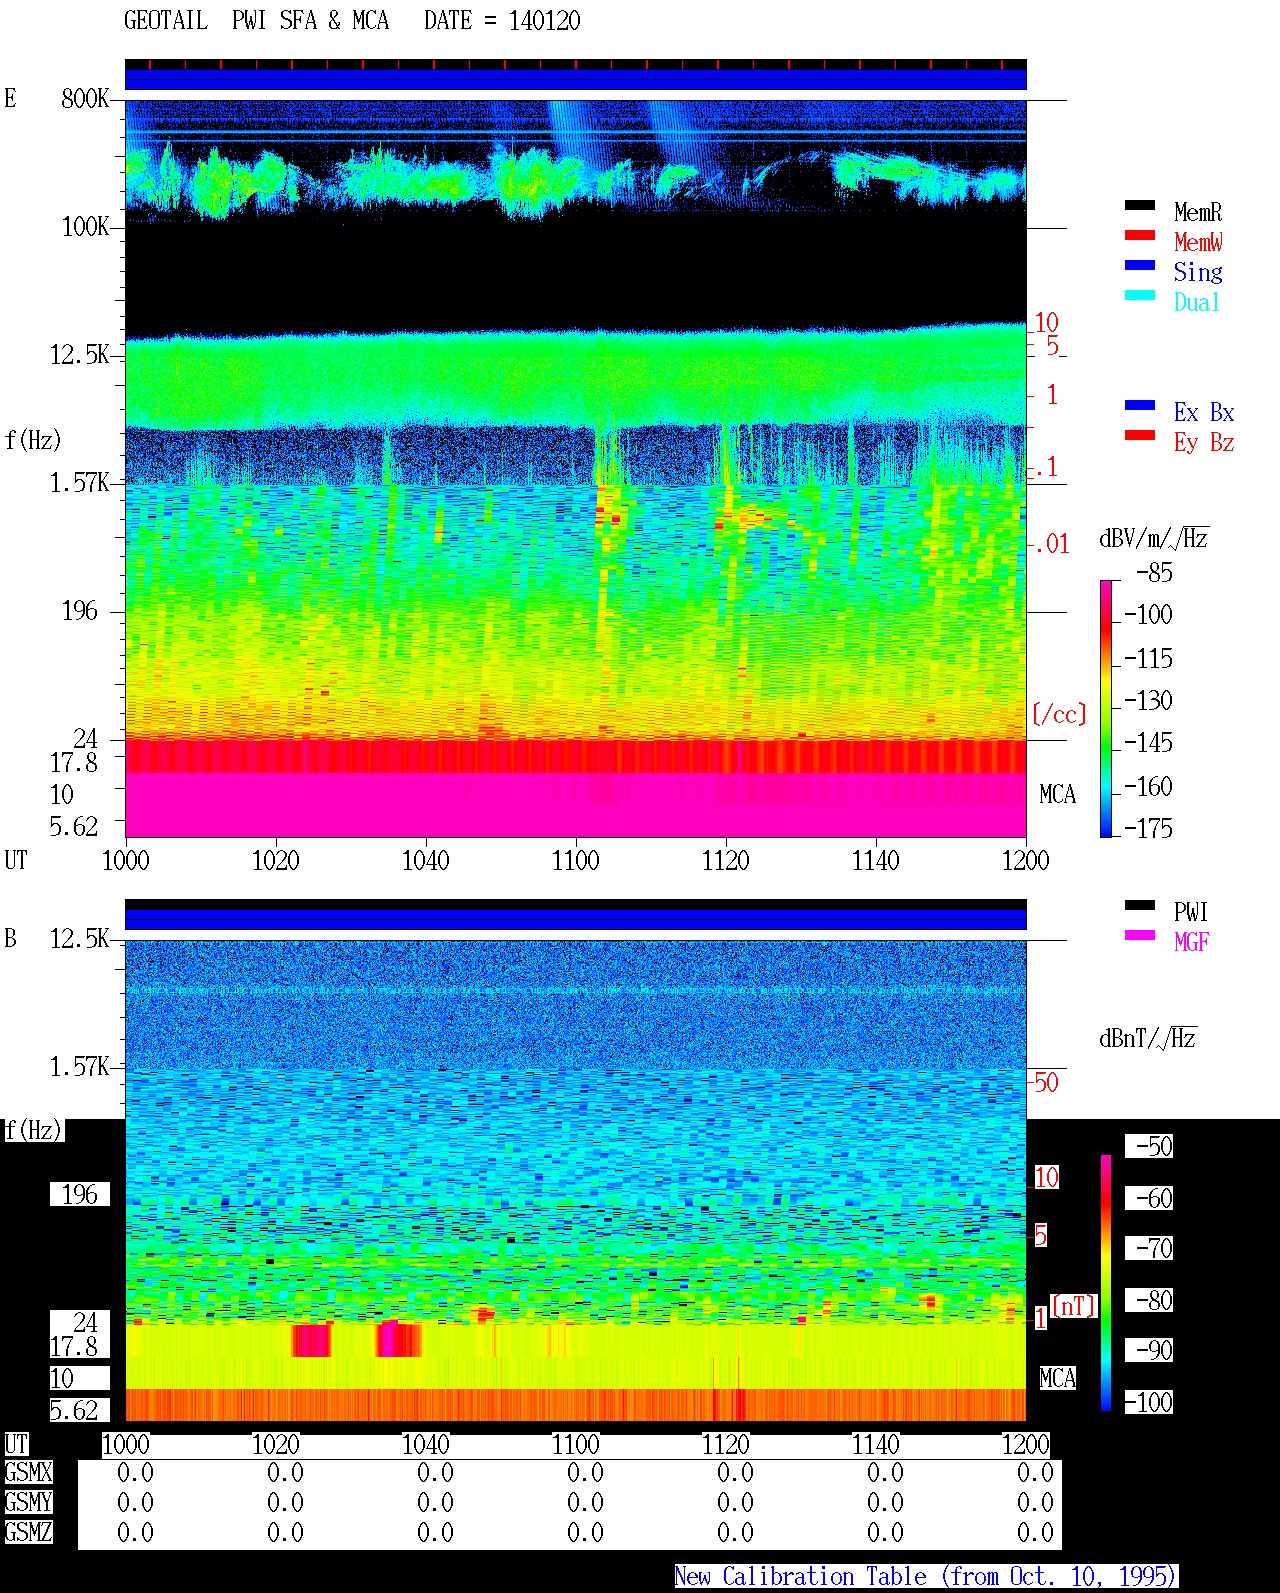Screen dimensions: 1280x1593
Task: Click the 1200 tick under B spectrogram
Action: click(x=1026, y=1445)
